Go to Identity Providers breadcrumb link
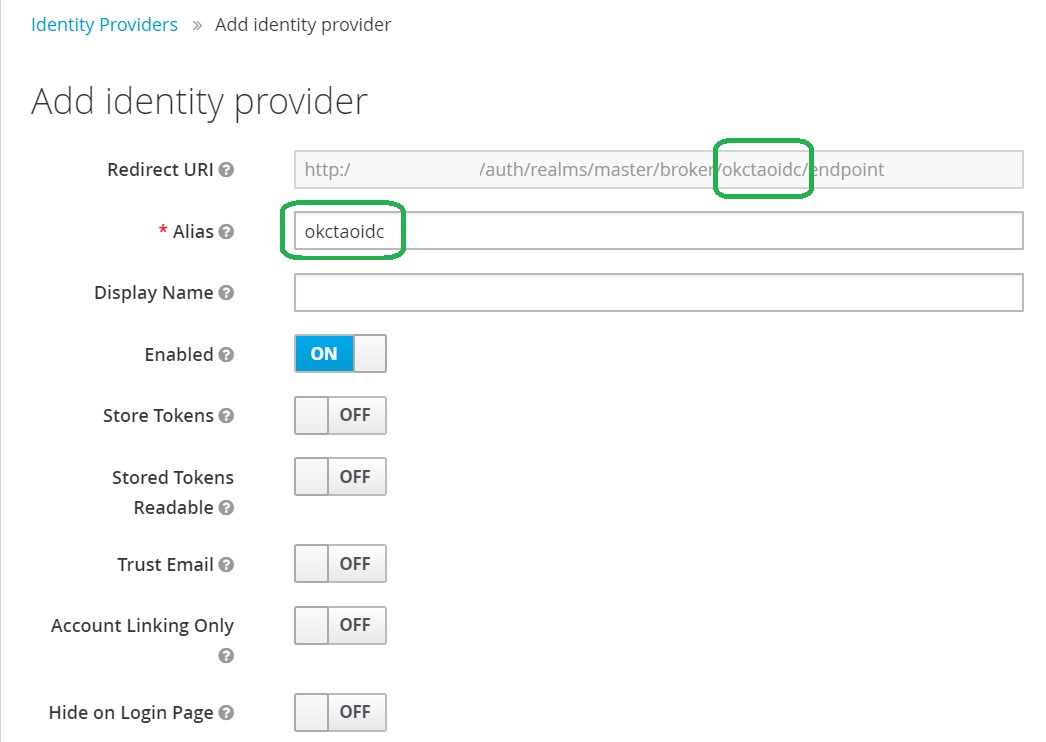 (104, 25)
